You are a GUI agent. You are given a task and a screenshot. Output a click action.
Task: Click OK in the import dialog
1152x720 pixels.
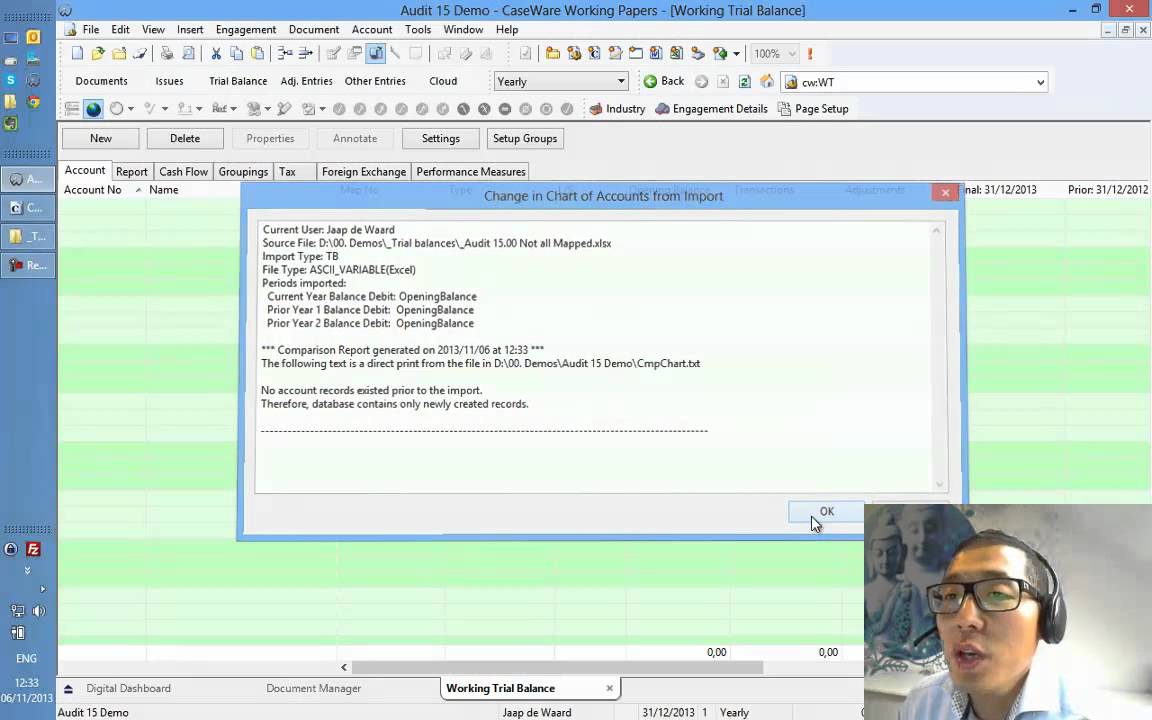827,511
